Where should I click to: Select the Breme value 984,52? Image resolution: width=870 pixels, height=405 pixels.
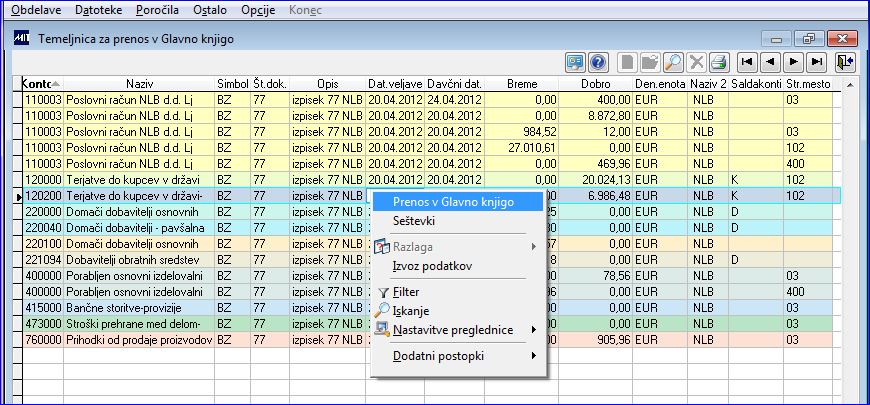(522, 132)
